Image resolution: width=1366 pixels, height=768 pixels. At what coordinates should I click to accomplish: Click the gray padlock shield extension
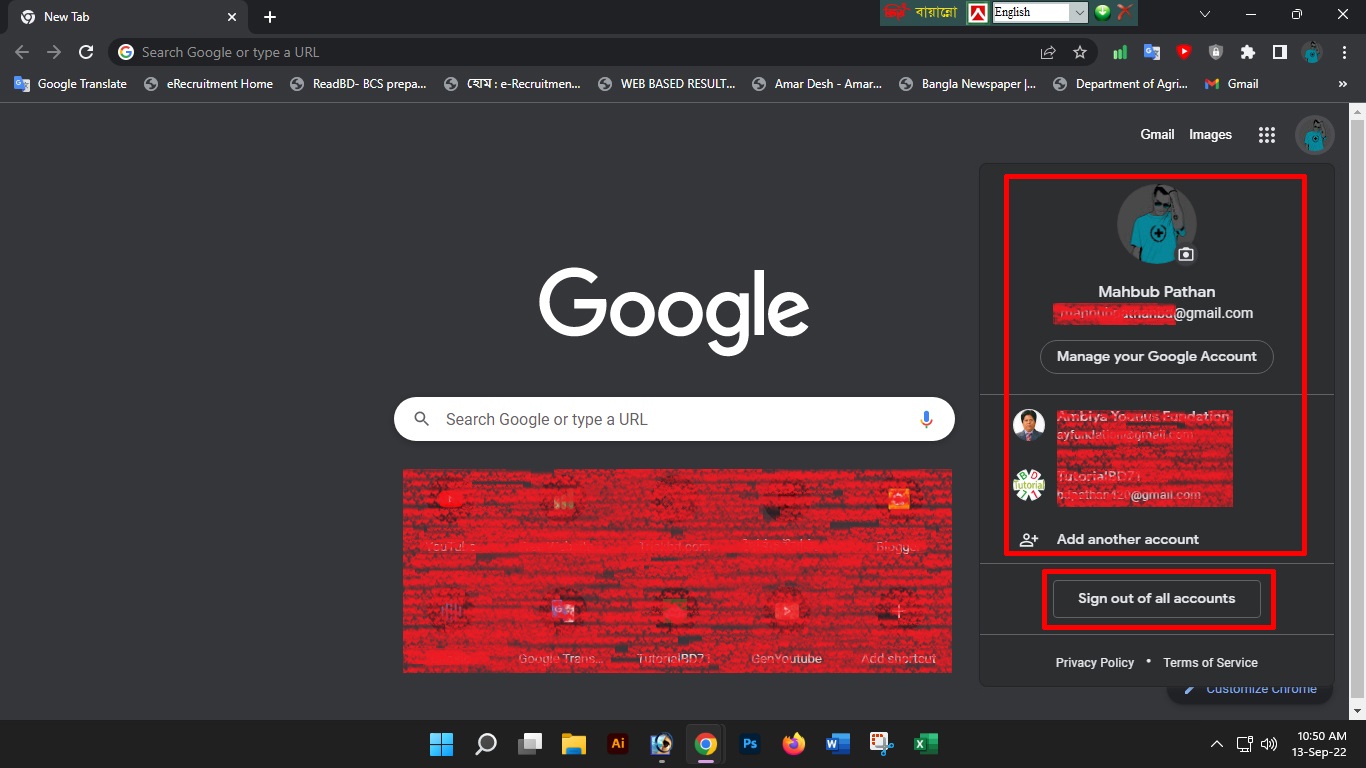1216,52
